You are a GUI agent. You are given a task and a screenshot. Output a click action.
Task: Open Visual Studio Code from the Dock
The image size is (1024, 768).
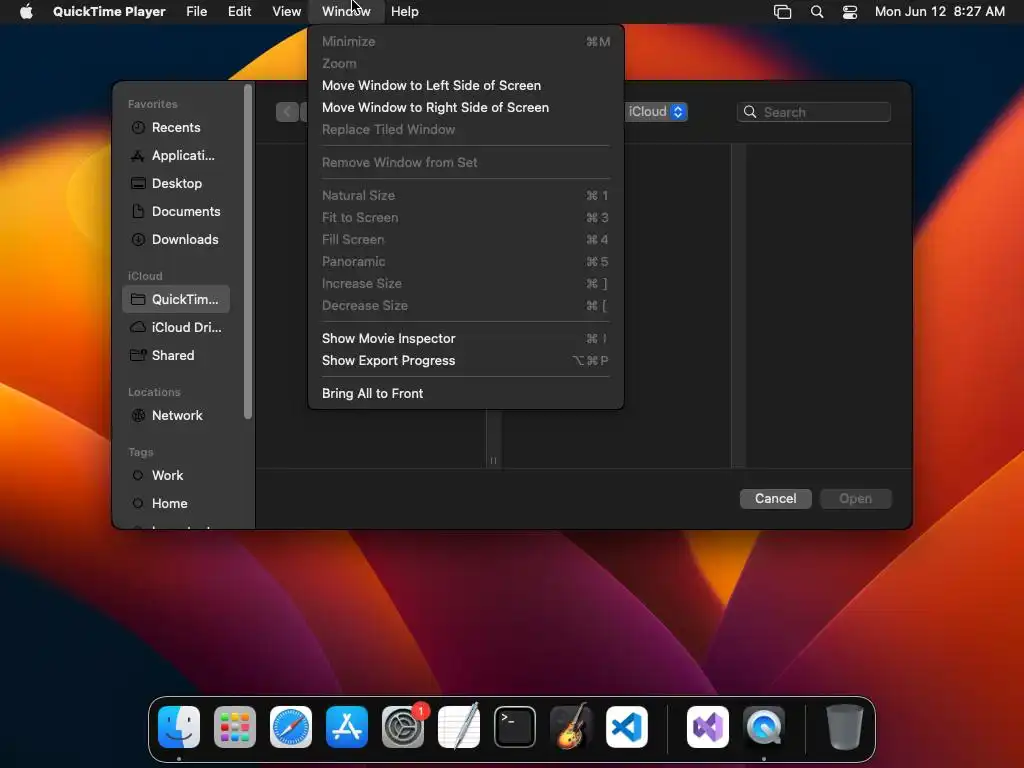click(x=627, y=727)
